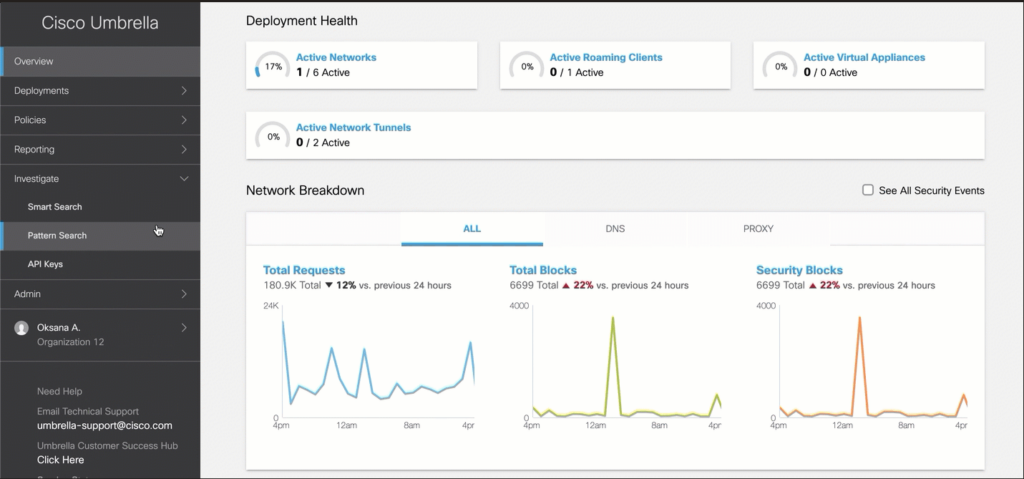Enable the See All Security Events checkbox
1024x479 pixels.
868,190
